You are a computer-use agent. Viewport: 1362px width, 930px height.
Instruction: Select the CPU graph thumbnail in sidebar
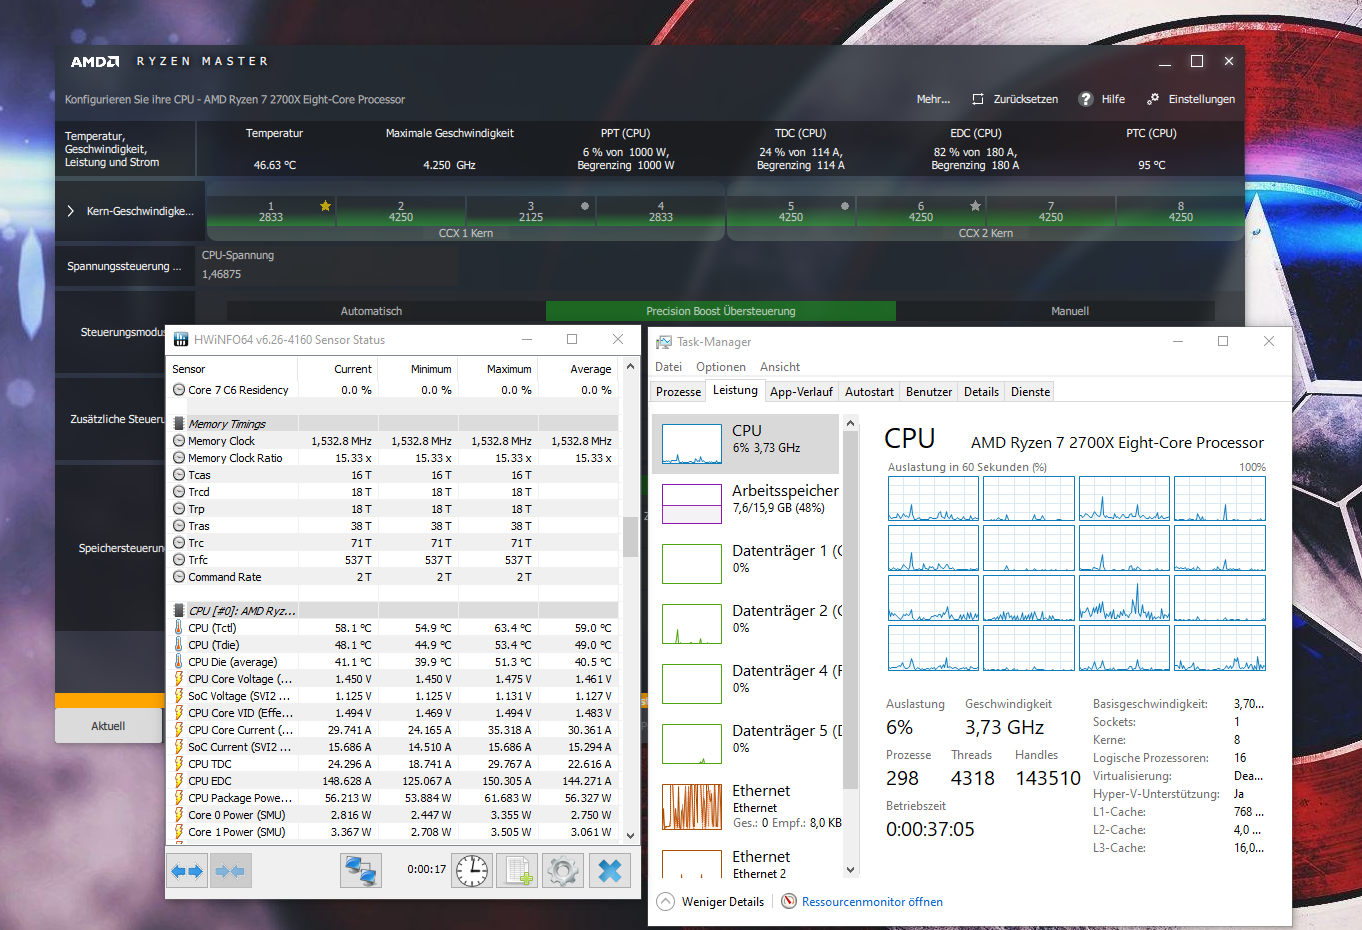692,444
